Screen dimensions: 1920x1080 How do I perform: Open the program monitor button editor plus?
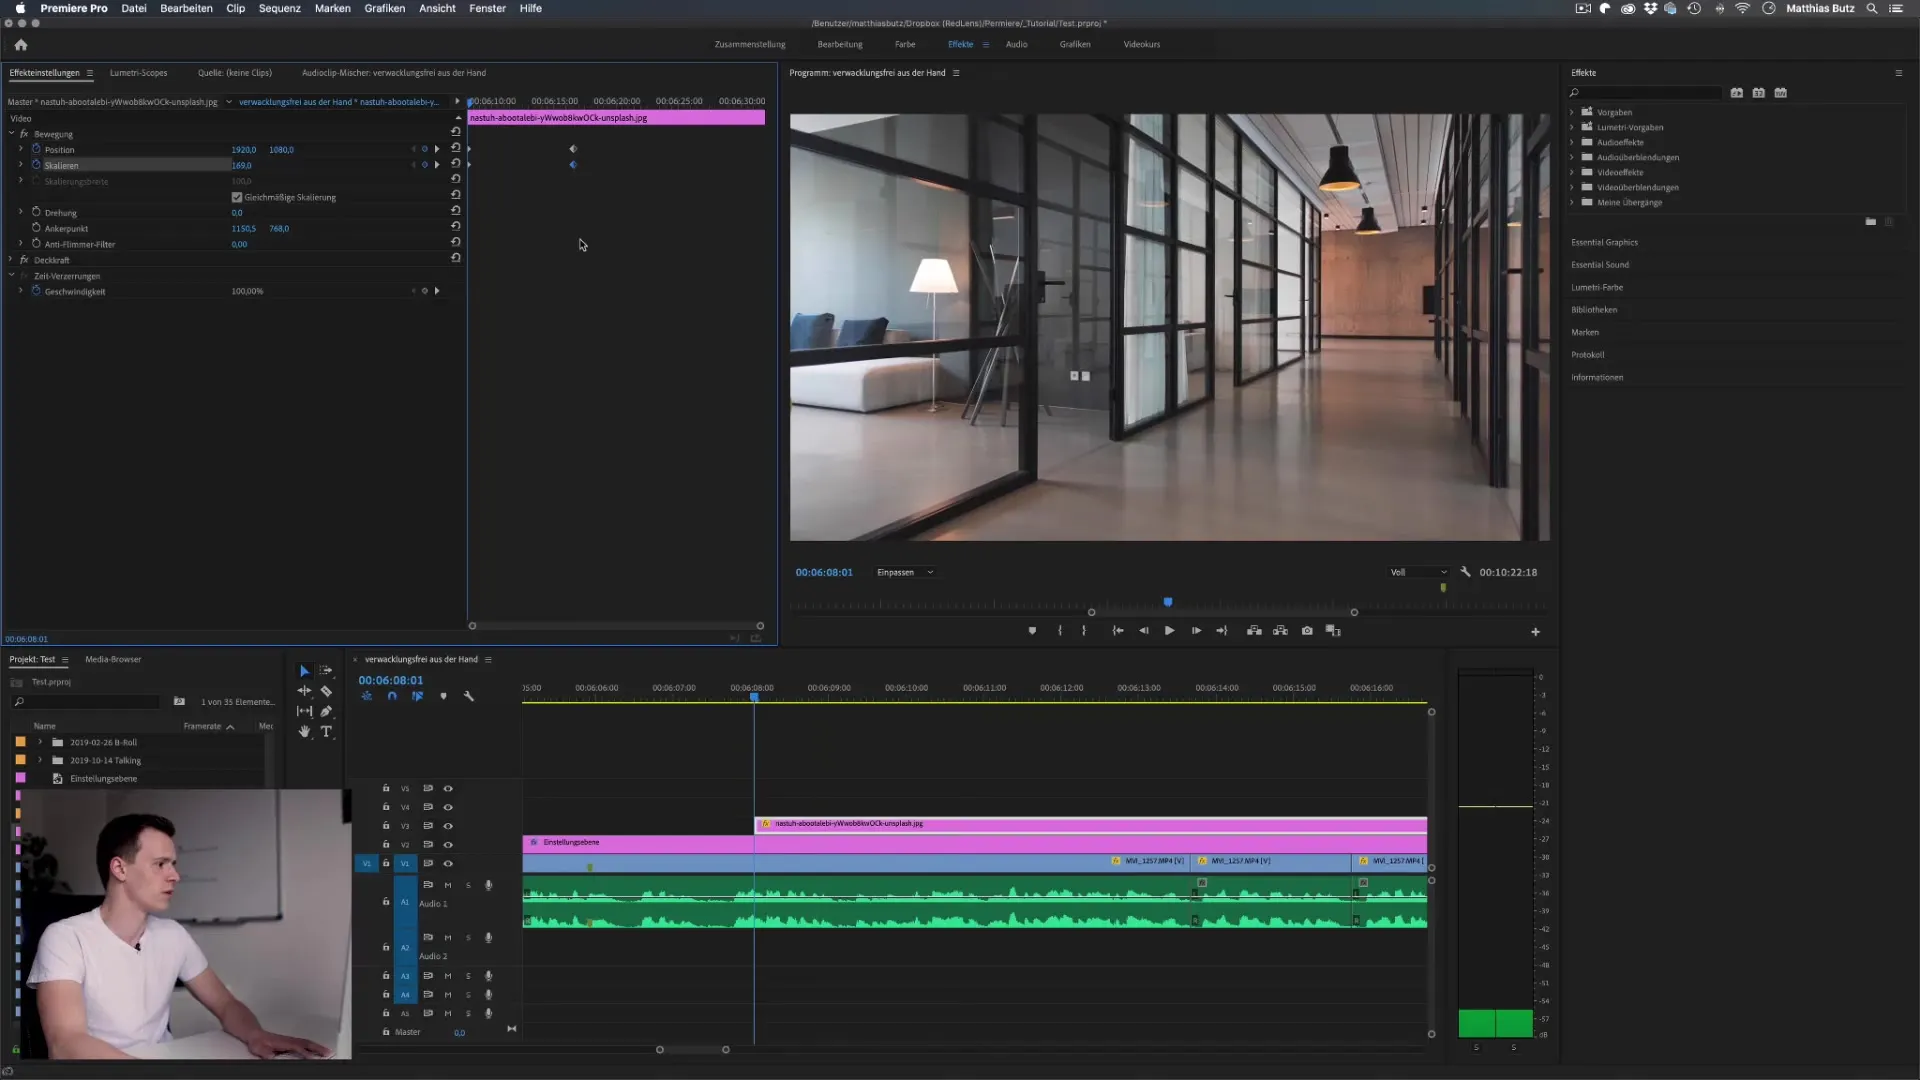pyautogui.click(x=1535, y=632)
